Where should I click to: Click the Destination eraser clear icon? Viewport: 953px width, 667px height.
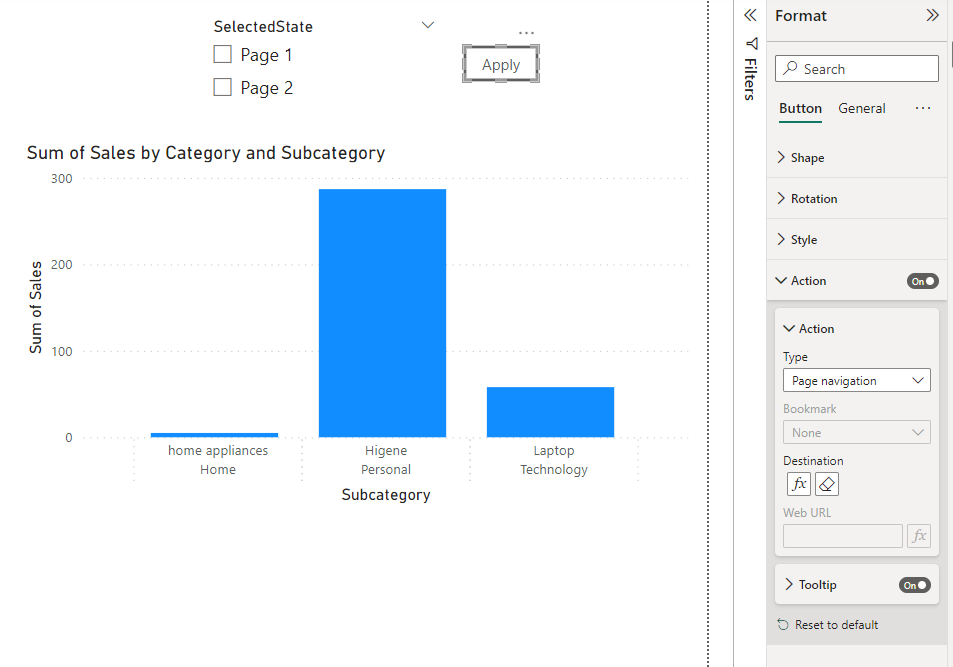coord(827,484)
